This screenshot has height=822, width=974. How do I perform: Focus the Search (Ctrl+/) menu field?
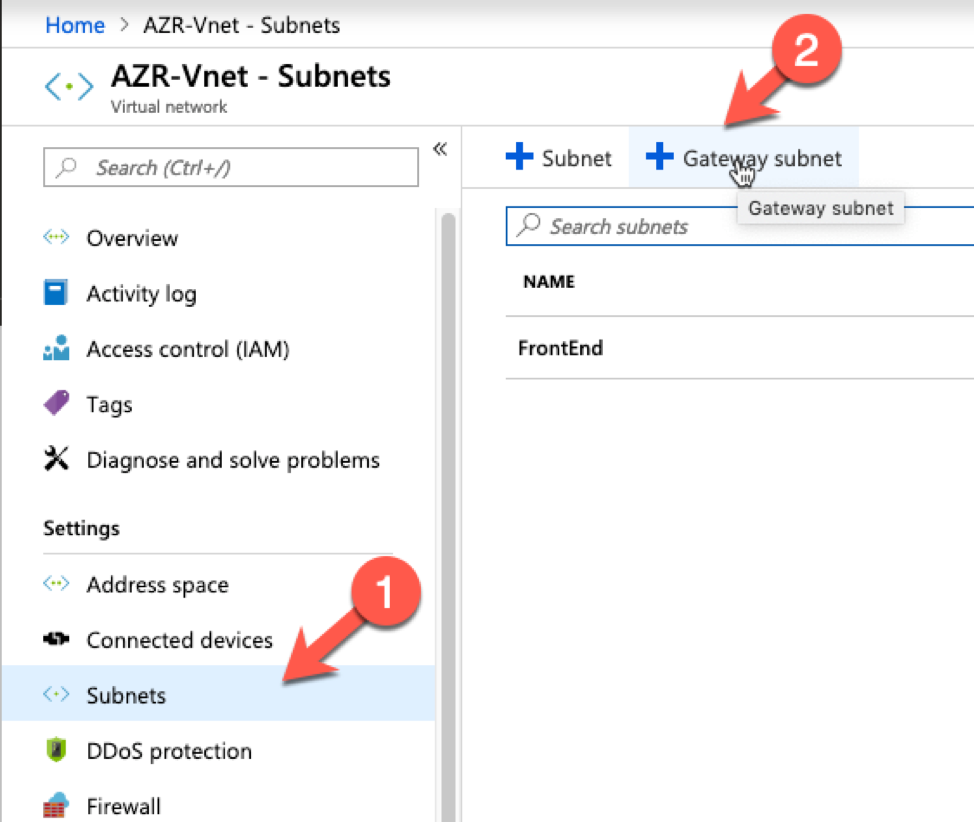coord(231,167)
